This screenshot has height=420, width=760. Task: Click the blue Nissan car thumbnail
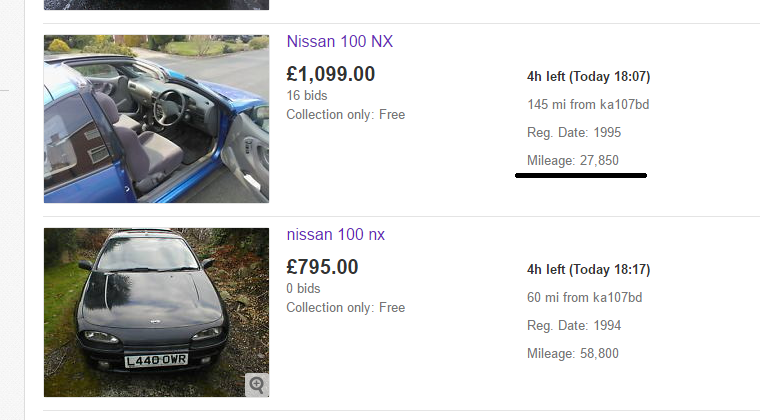click(156, 119)
